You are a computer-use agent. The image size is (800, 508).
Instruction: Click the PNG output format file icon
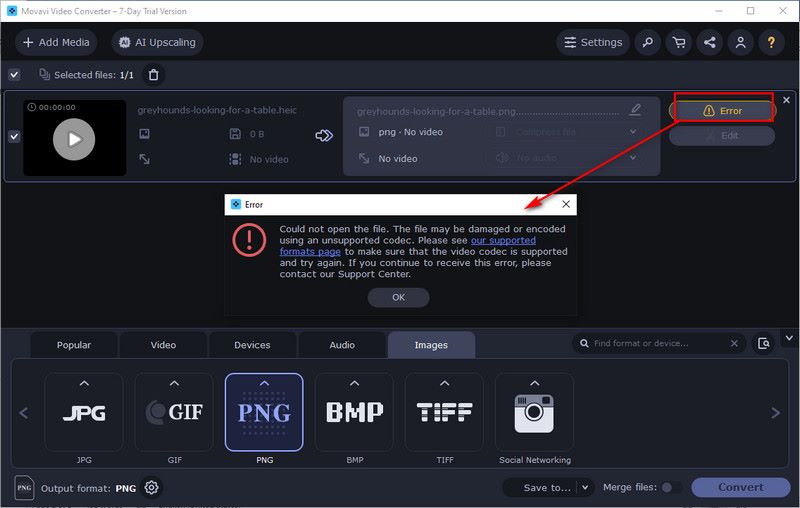coord(24,488)
